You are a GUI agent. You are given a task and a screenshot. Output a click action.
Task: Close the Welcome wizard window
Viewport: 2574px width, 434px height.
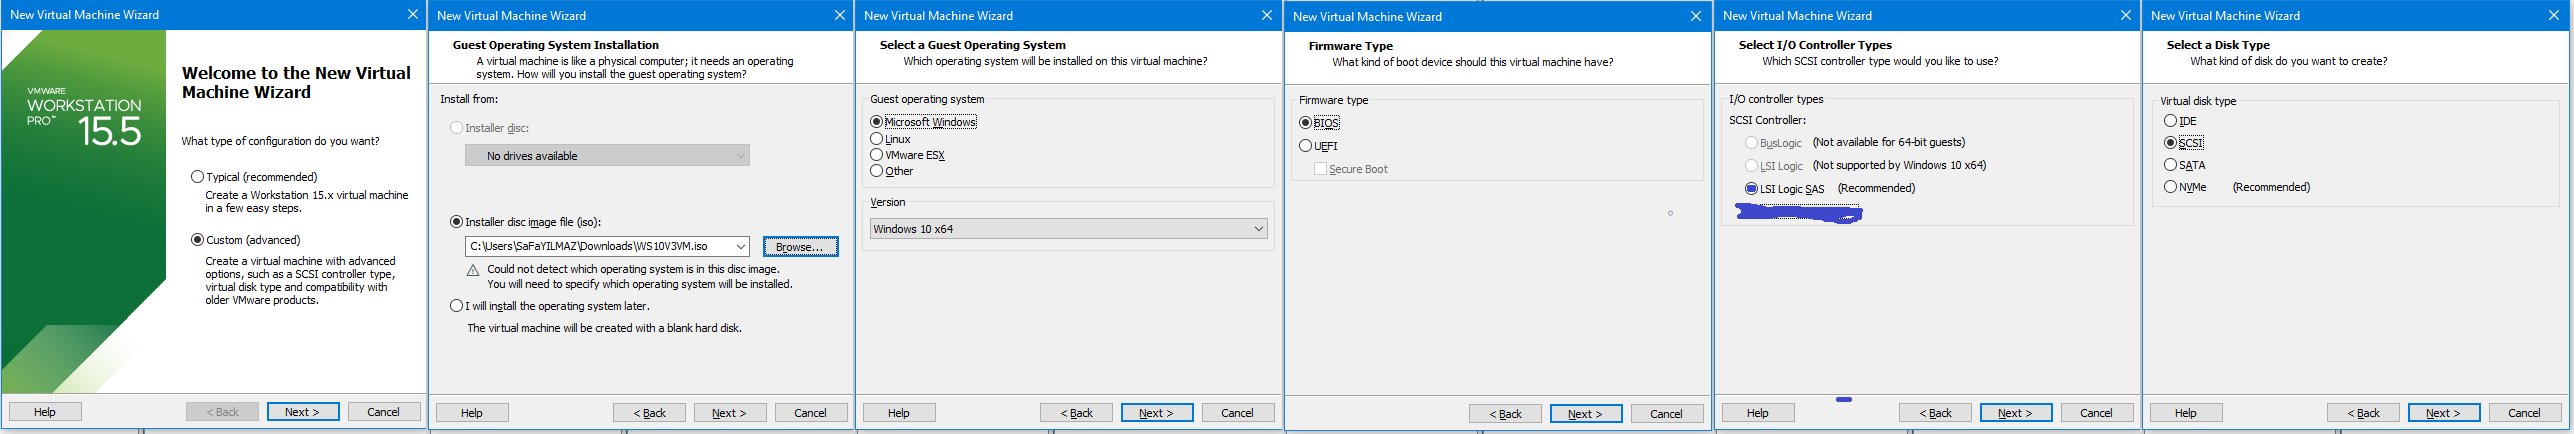[x=412, y=14]
